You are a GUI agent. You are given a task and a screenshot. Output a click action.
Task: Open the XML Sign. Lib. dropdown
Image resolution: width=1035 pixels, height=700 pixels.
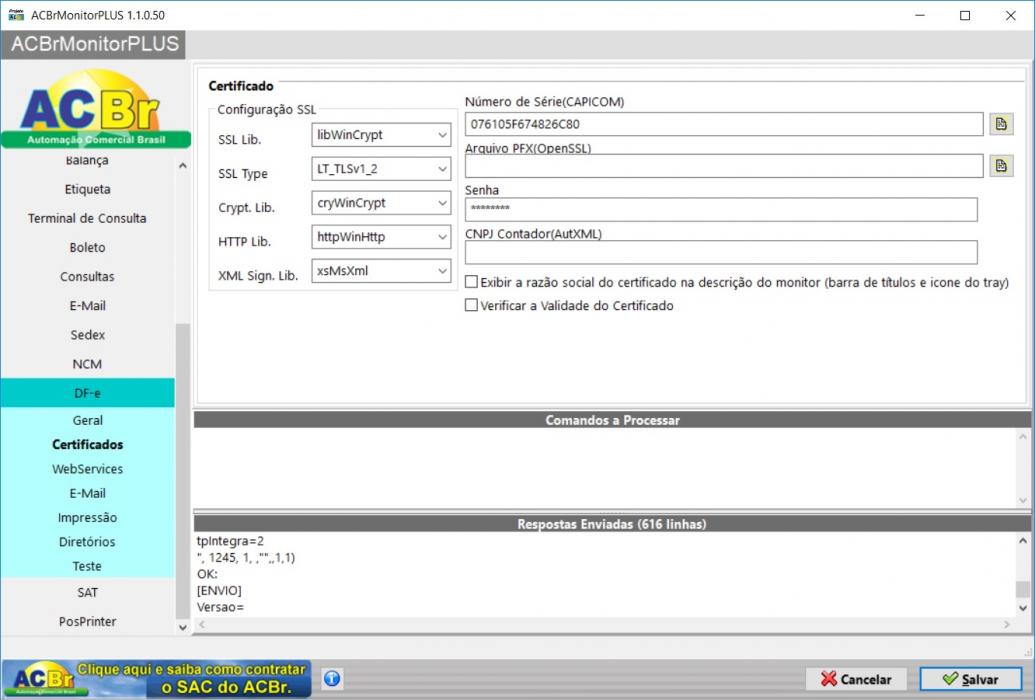[x=381, y=271]
